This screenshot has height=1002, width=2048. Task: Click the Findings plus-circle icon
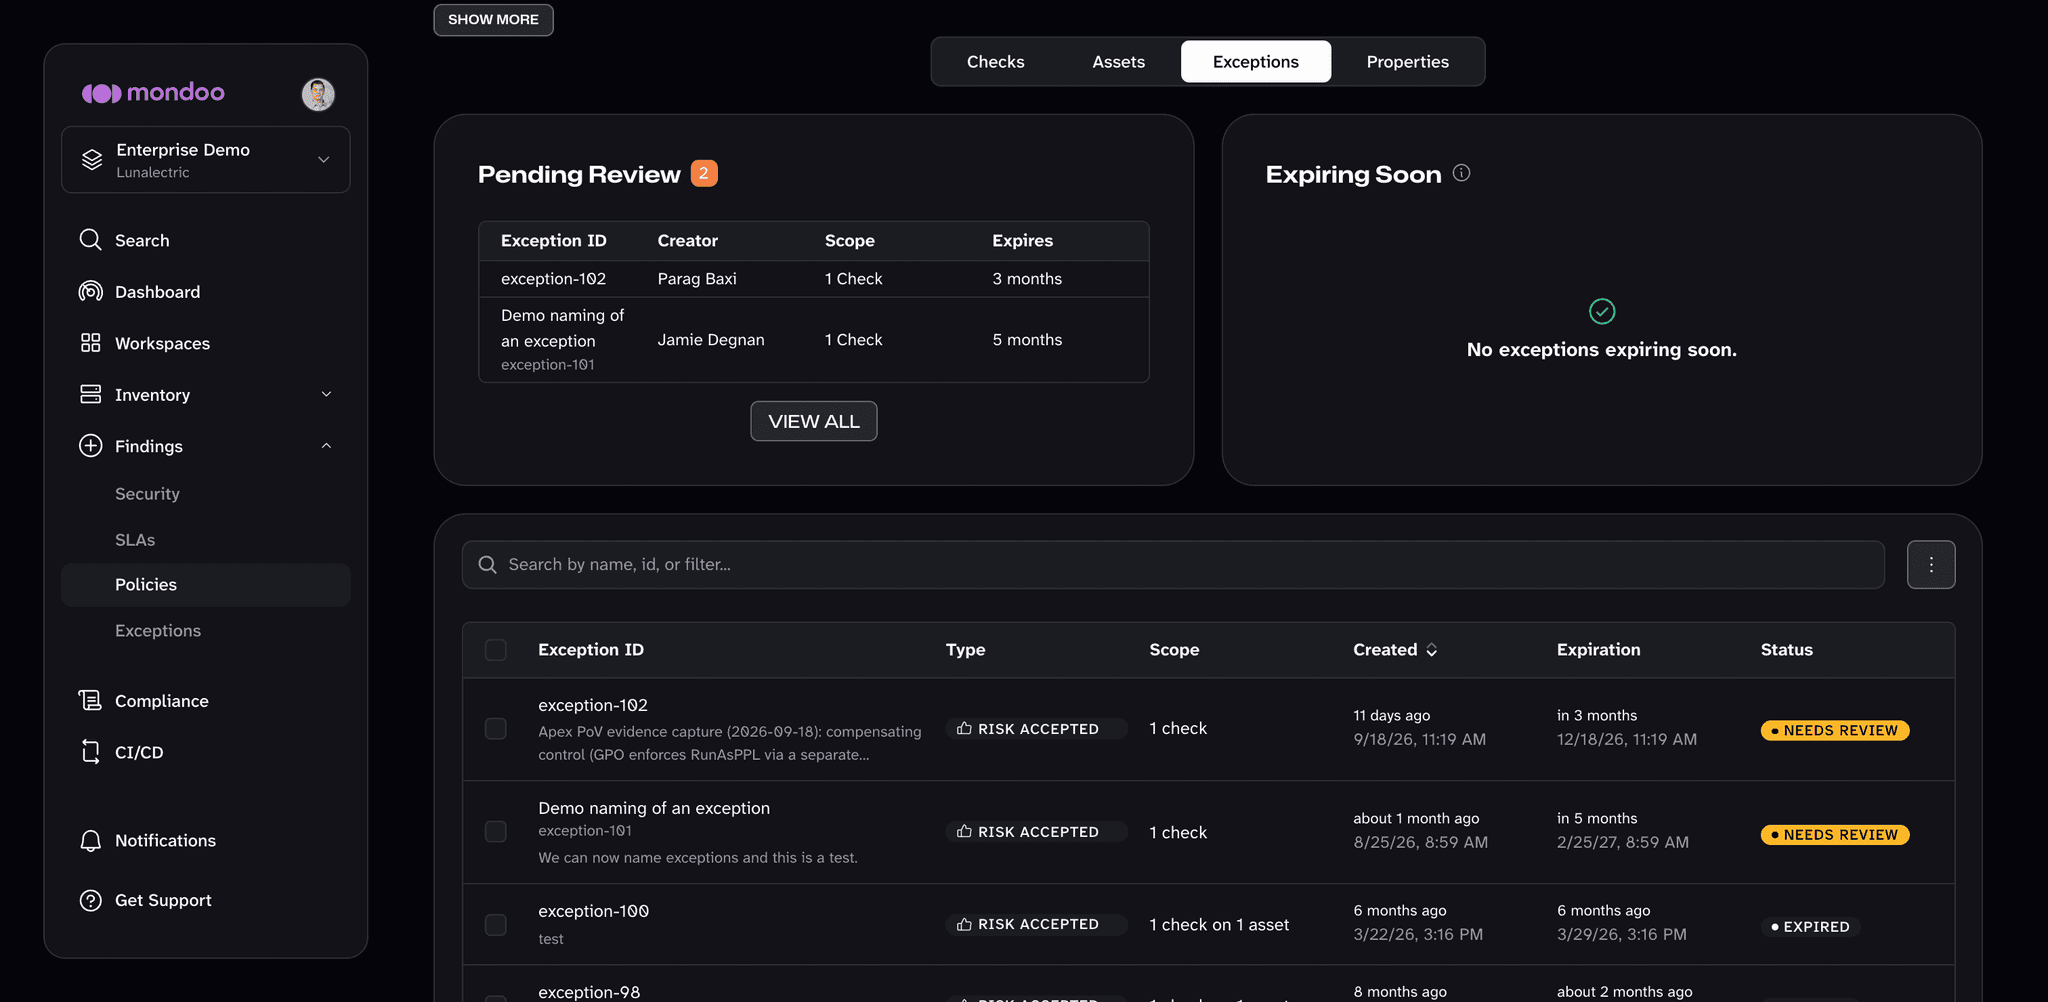point(91,446)
